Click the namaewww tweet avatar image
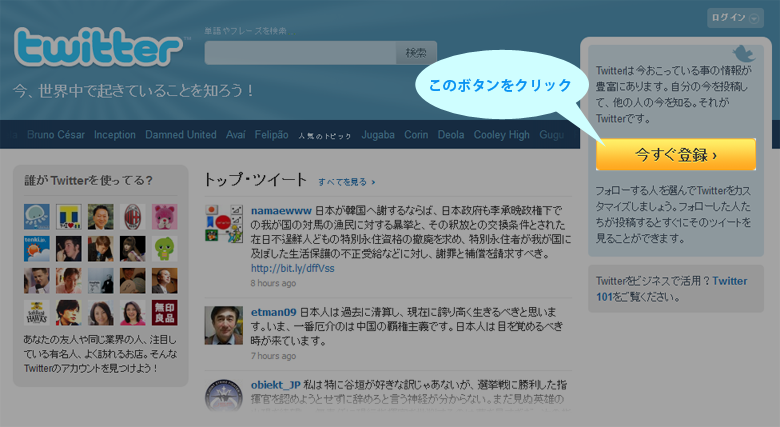This screenshot has width=780, height=427. [224, 223]
